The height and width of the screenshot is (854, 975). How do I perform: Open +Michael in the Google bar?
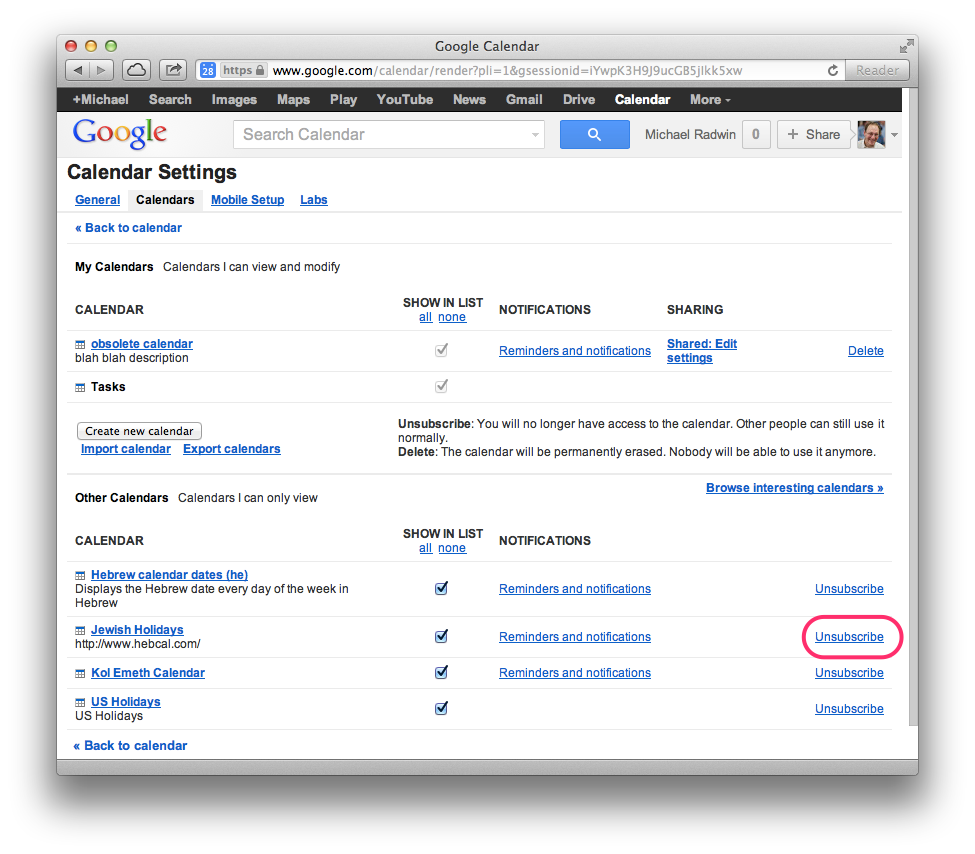coord(101,100)
